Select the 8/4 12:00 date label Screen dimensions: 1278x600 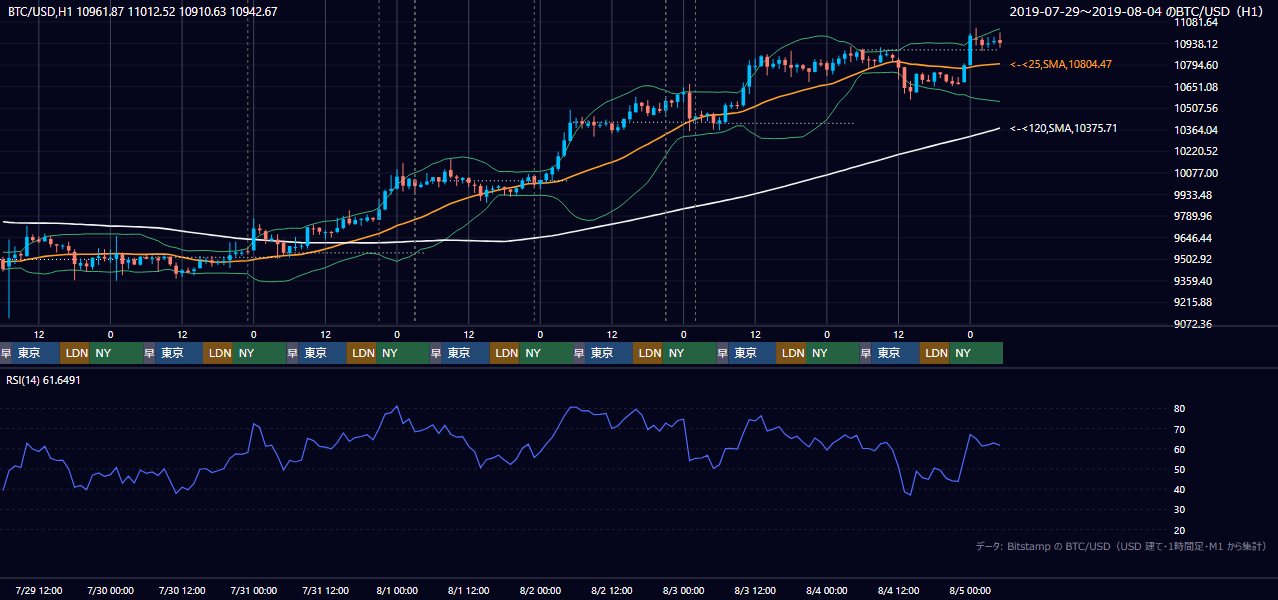pos(898,590)
